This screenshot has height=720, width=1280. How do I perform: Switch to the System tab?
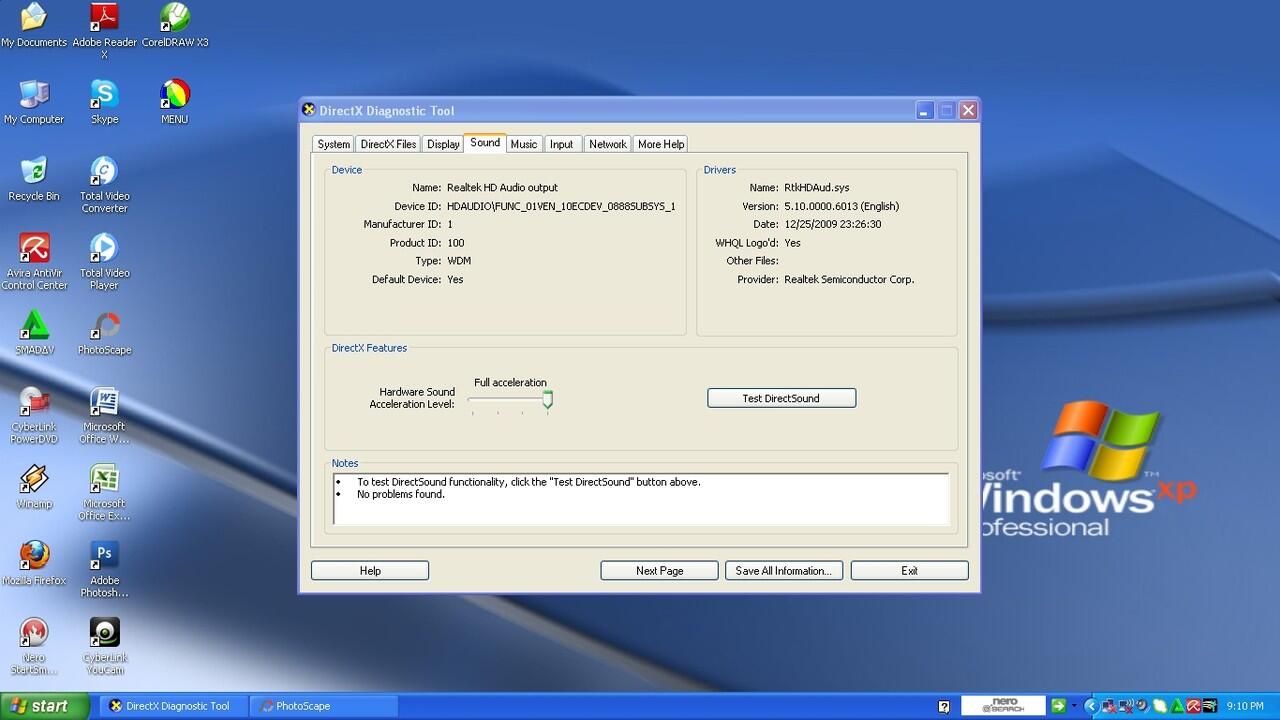click(x=333, y=144)
